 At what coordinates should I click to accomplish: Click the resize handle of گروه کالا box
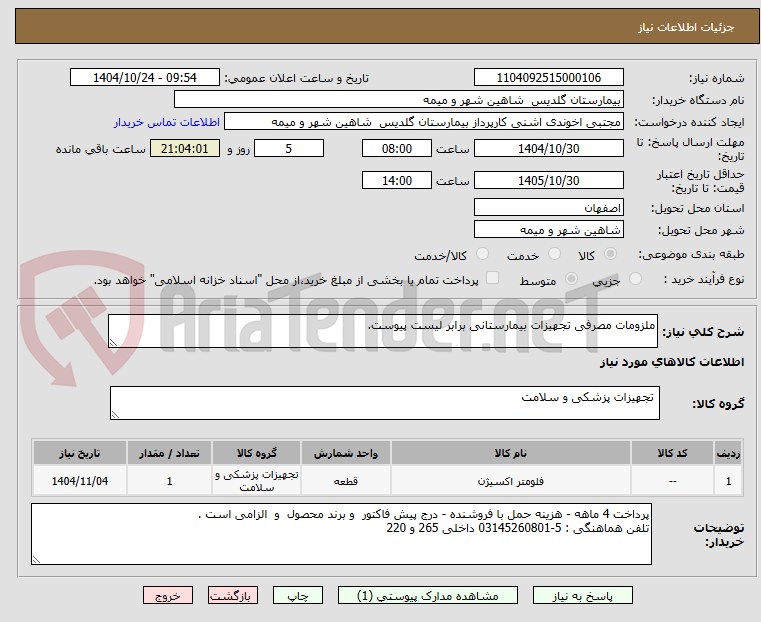[115, 415]
